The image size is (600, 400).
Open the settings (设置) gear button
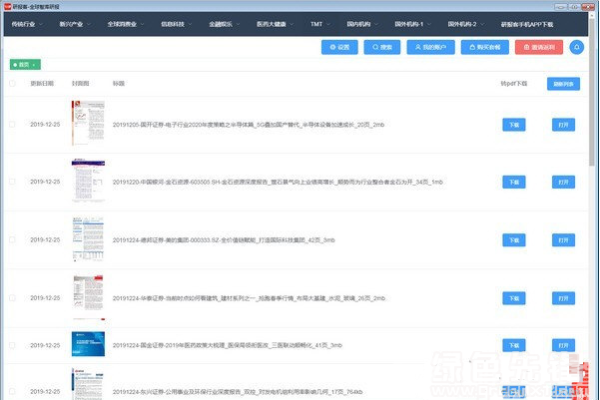[x=339, y=47]
